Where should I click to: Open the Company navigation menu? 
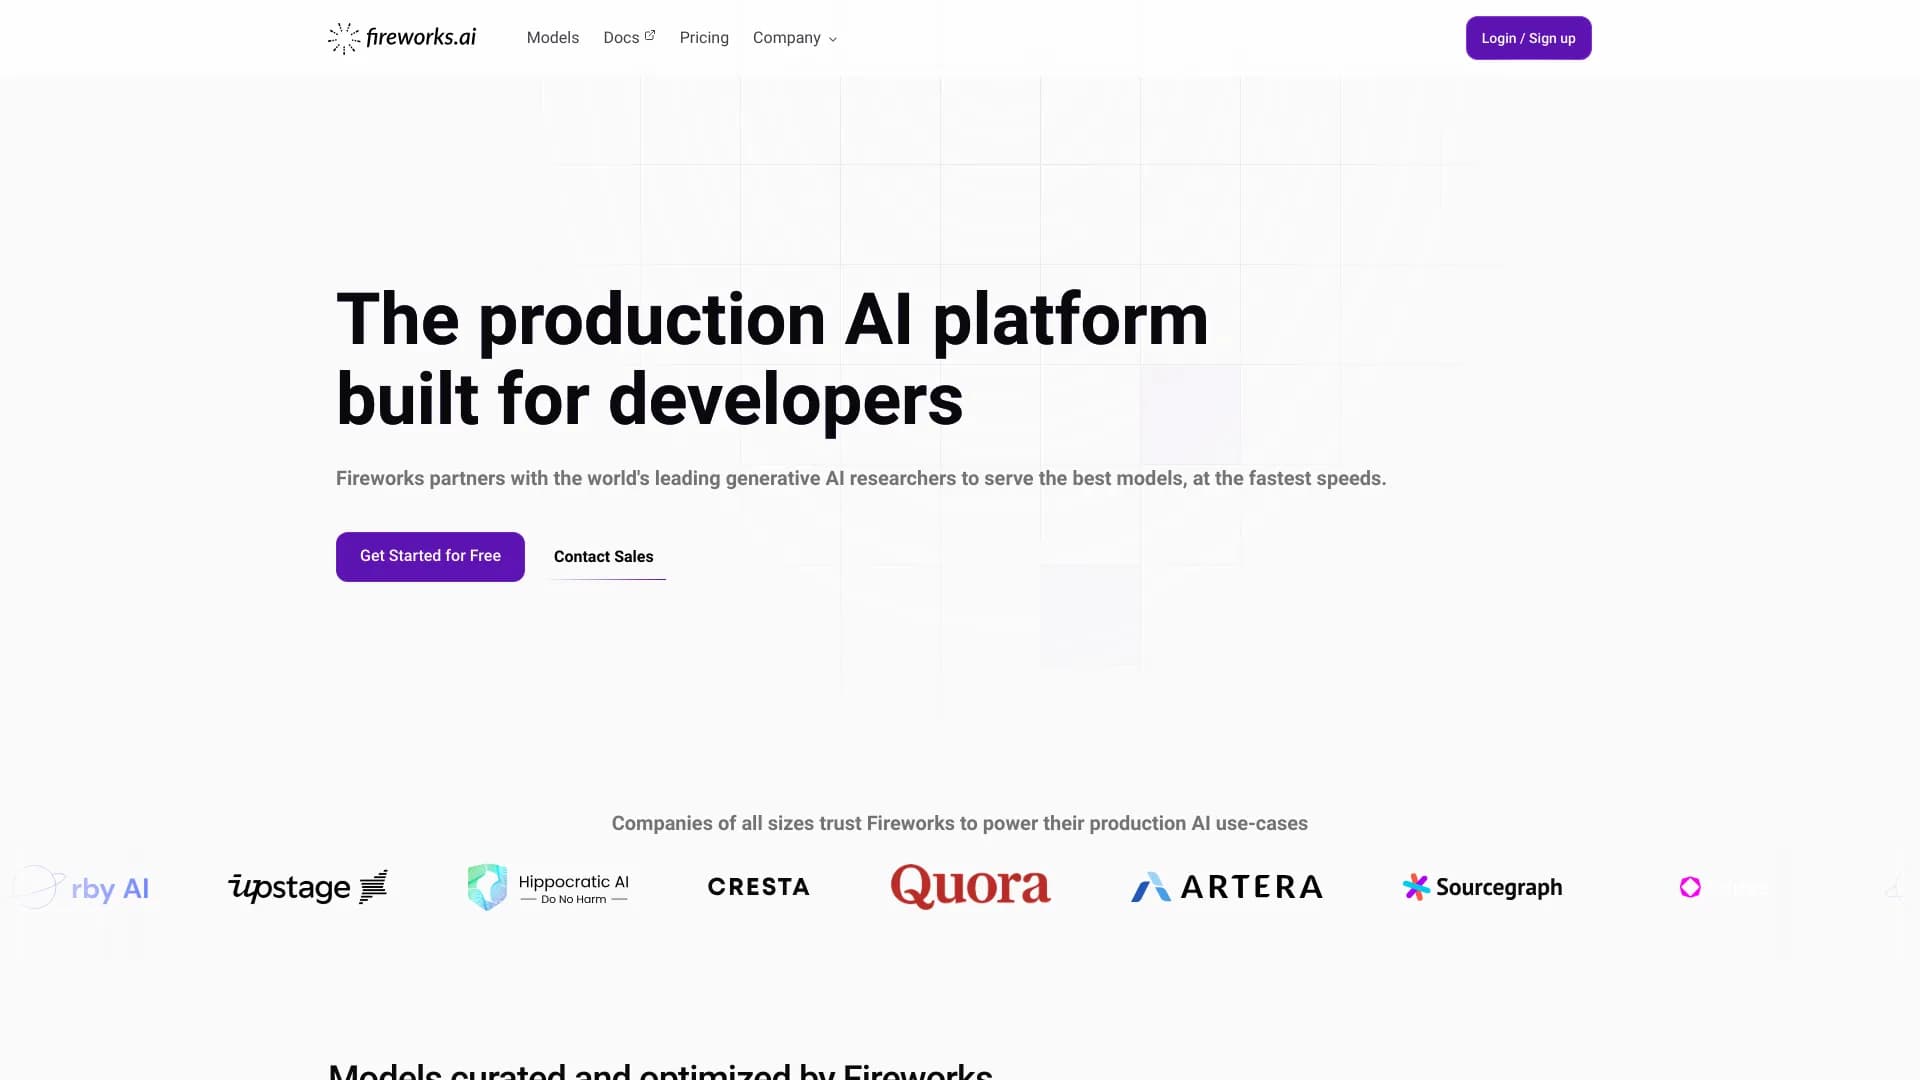click(x=786, y=38)
